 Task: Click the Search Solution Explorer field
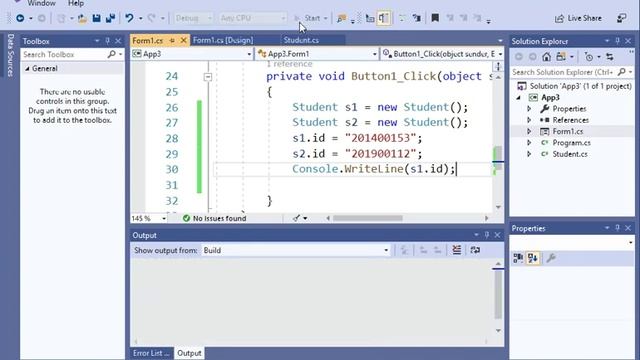(563, 72)
